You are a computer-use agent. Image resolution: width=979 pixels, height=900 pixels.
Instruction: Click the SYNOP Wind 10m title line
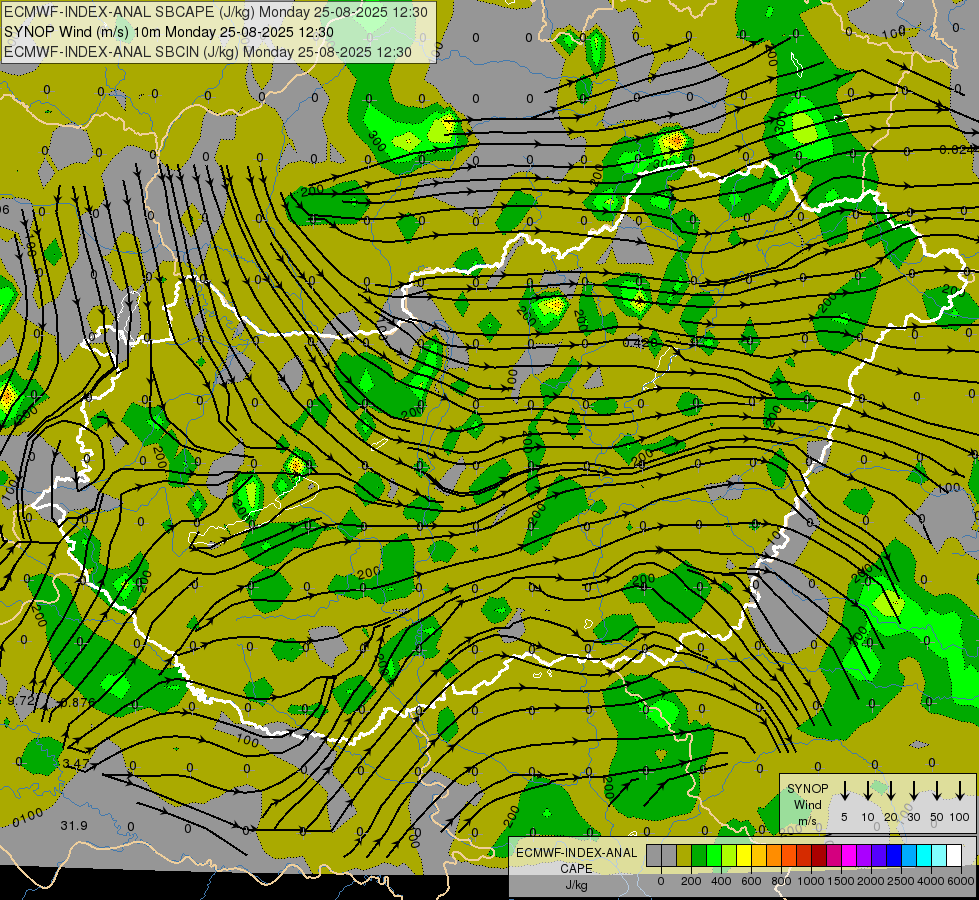coord(169,32)
